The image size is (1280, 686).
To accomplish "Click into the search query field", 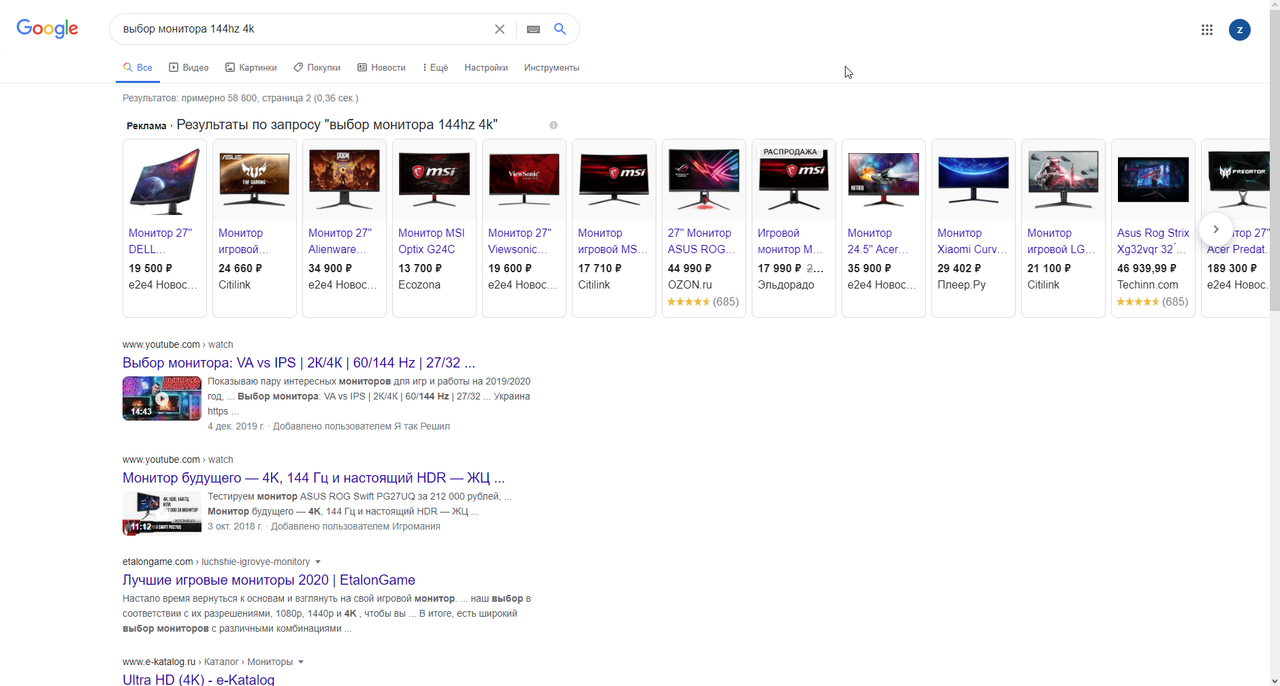I will pyautogui.click(x=305, y=29).
